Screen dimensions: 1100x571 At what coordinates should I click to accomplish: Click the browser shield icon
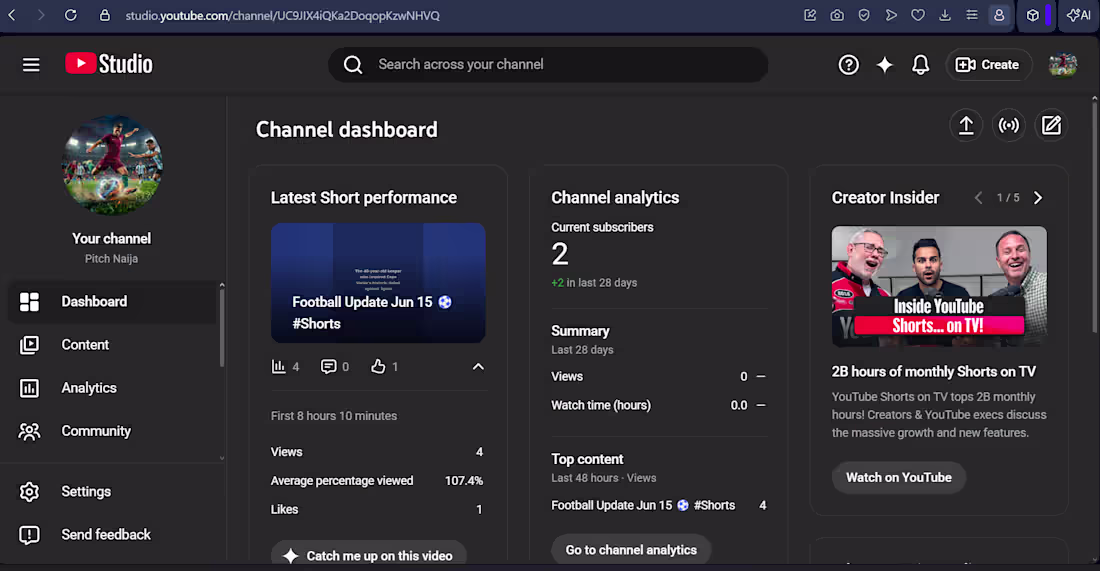[864, 15]
